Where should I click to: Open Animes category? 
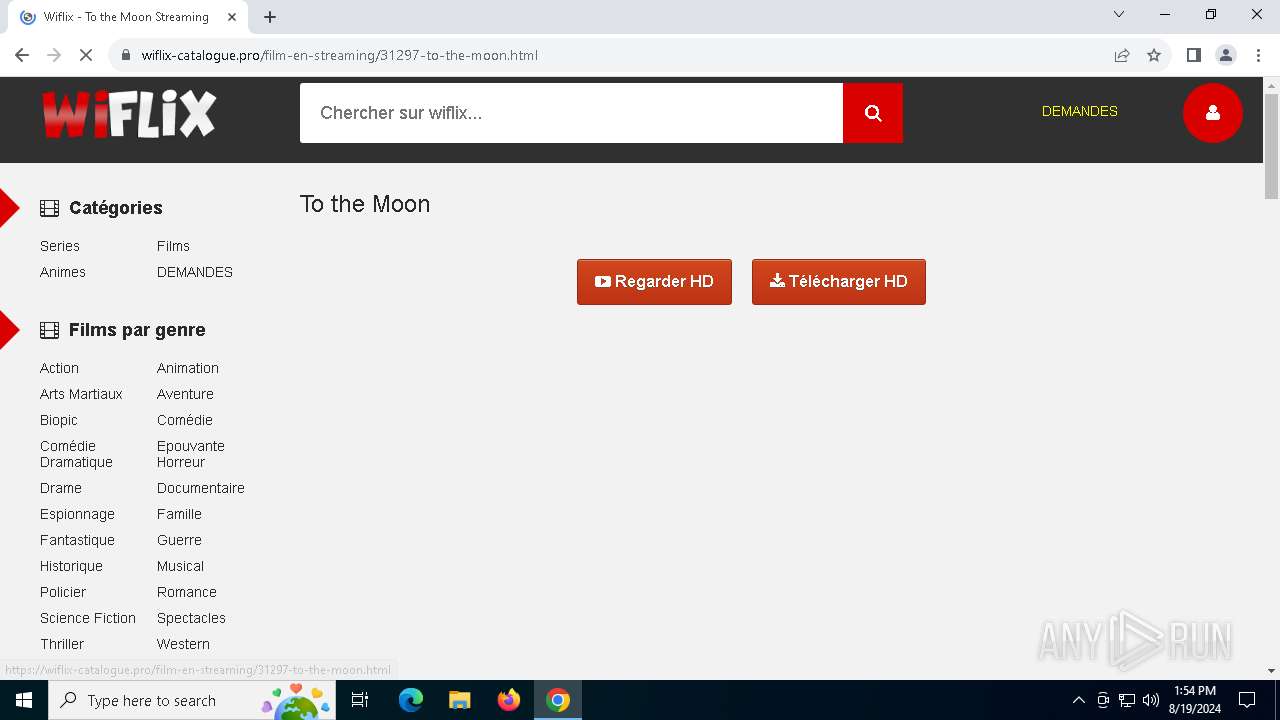pos(63,272)
